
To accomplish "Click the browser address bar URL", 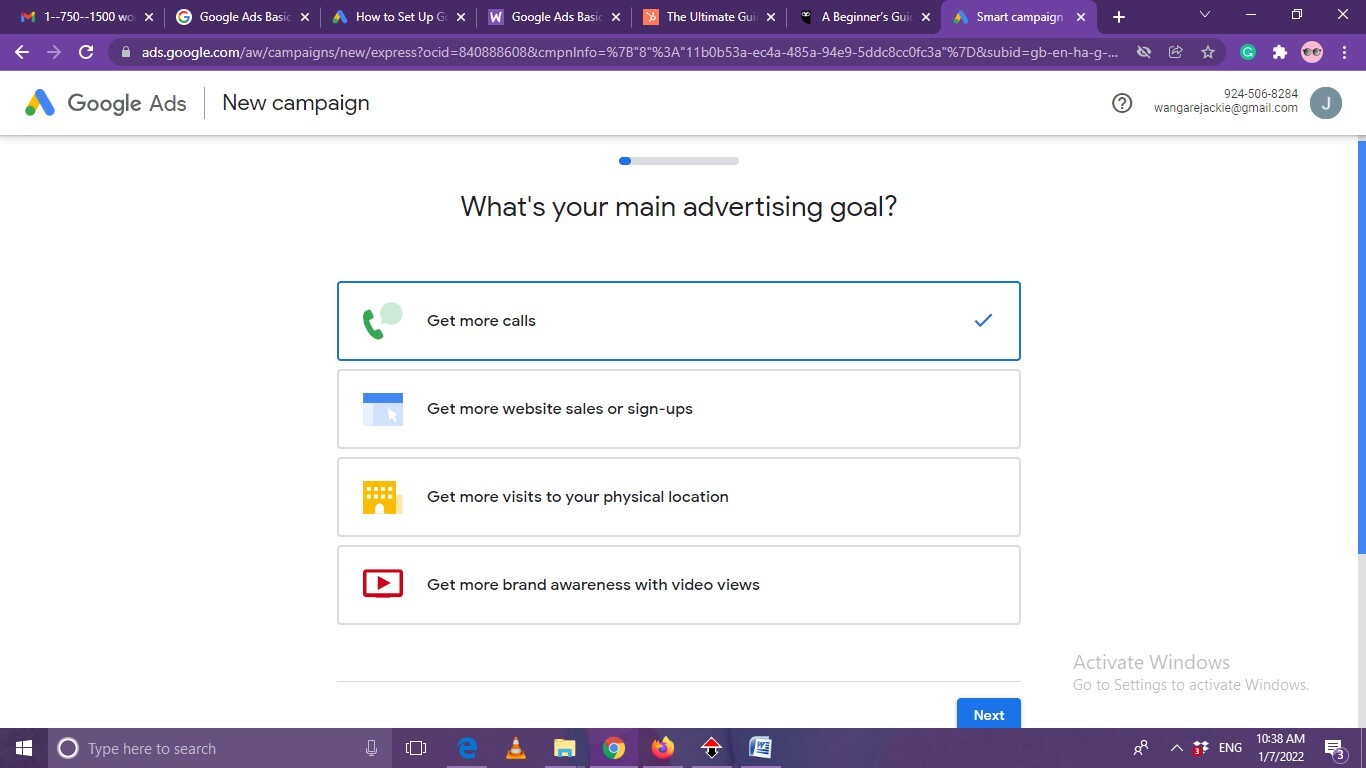I will (630, 52).
